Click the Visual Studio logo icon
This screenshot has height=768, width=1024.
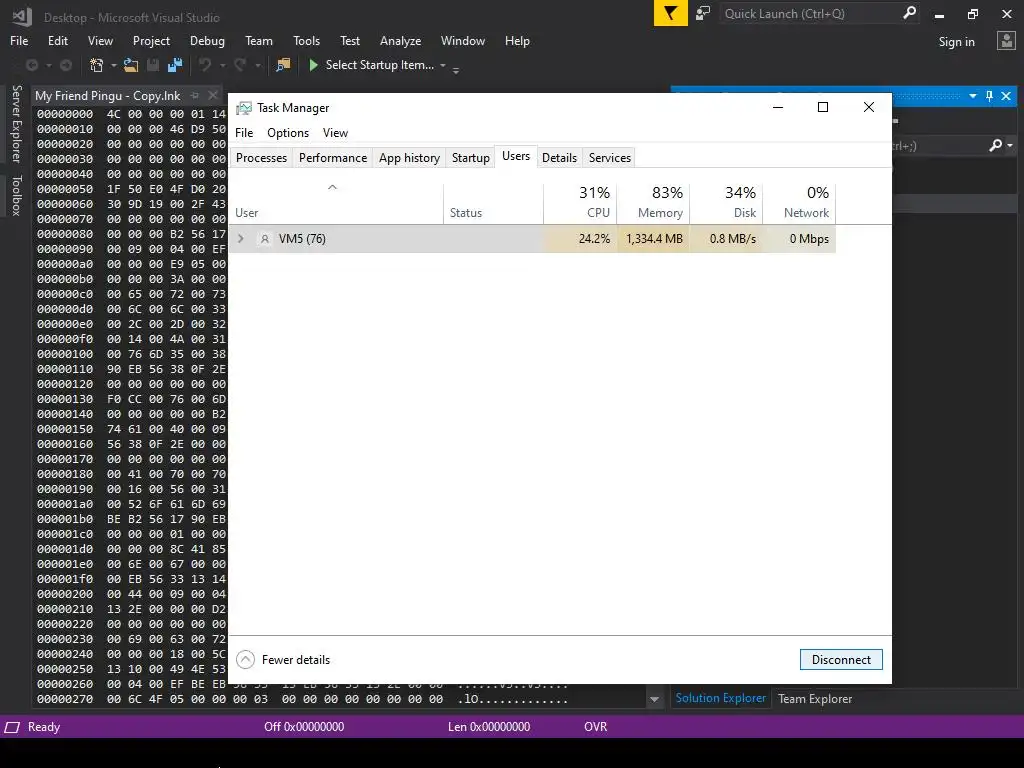pyautogui.click(x=22, y=17)
